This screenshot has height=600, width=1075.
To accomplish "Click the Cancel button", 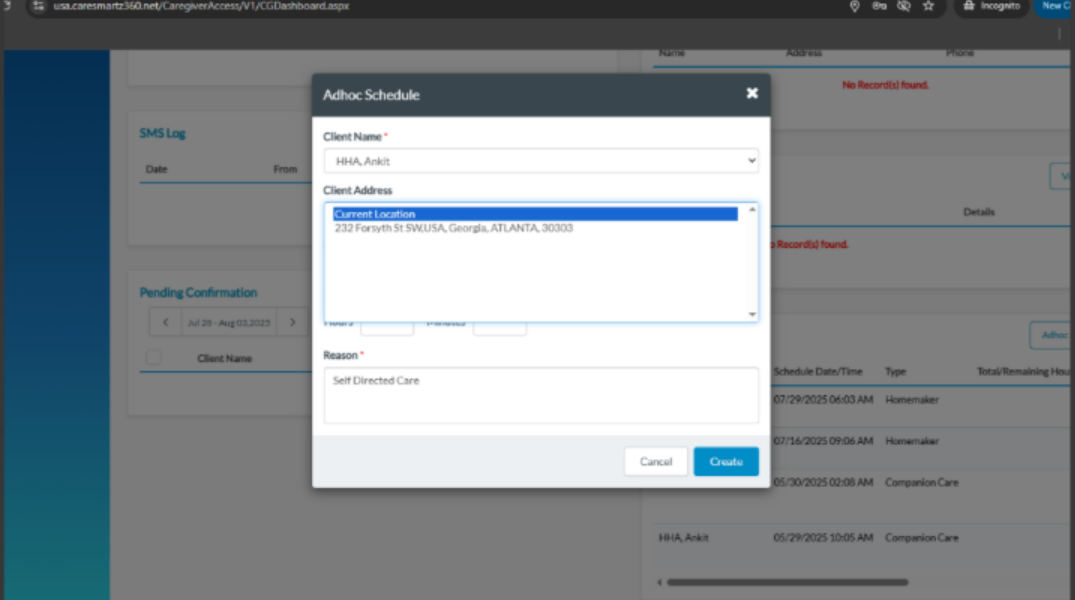I will (x=655, y=461).
